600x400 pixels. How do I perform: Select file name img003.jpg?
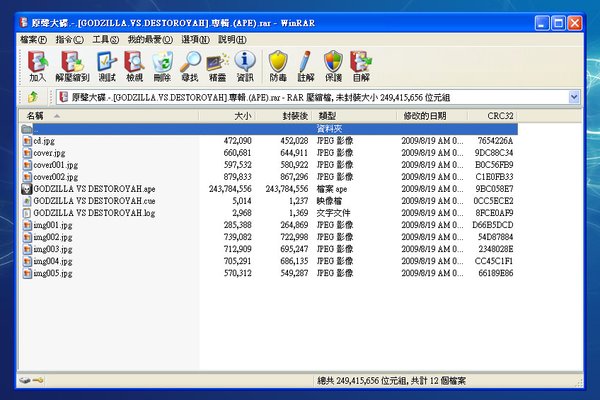point(53,249)
